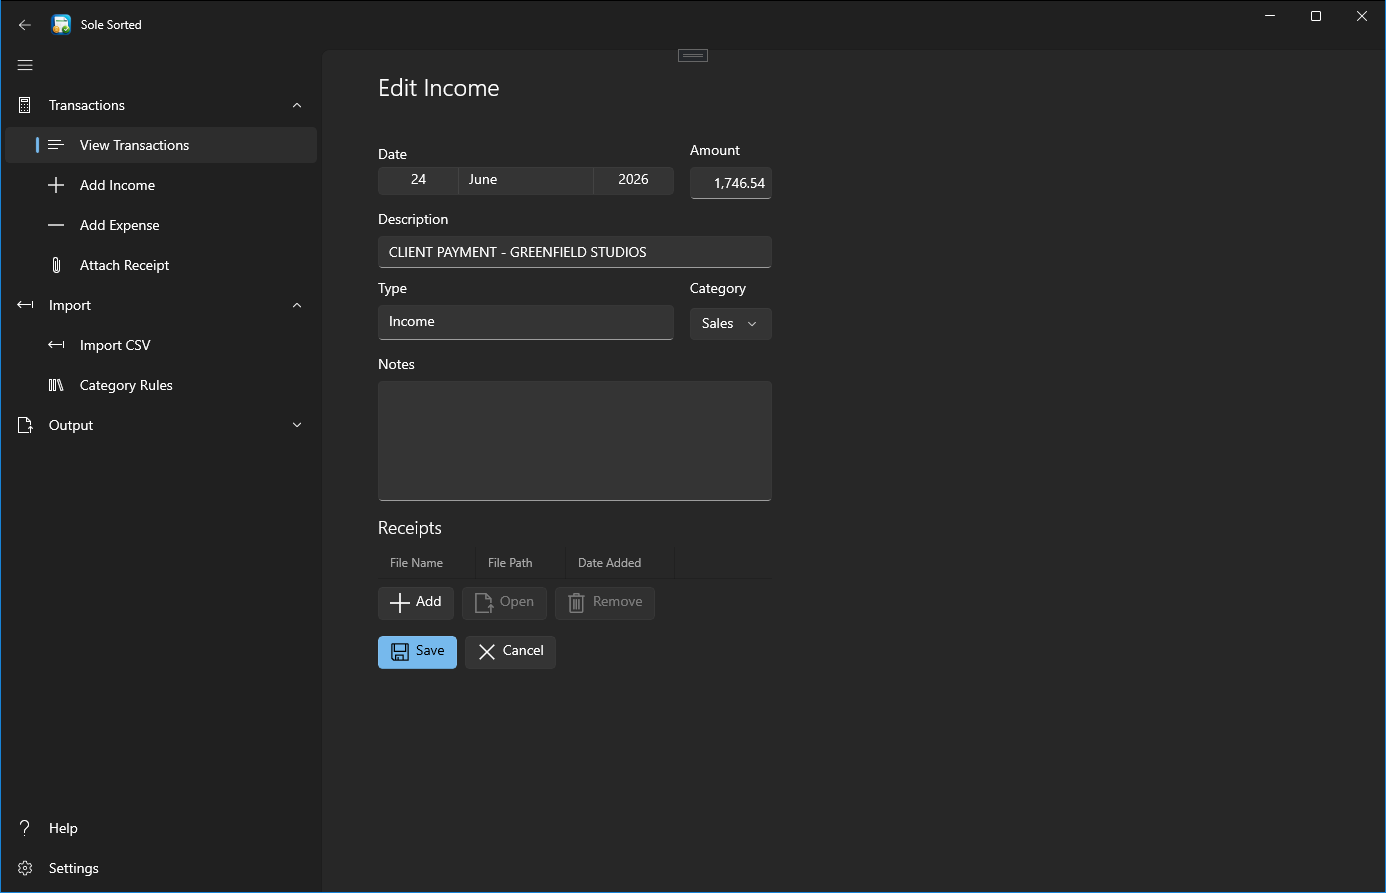Click the Sole Sorted app logo
This screenshot has width=1386, height=893.
(x=61, y=24)
